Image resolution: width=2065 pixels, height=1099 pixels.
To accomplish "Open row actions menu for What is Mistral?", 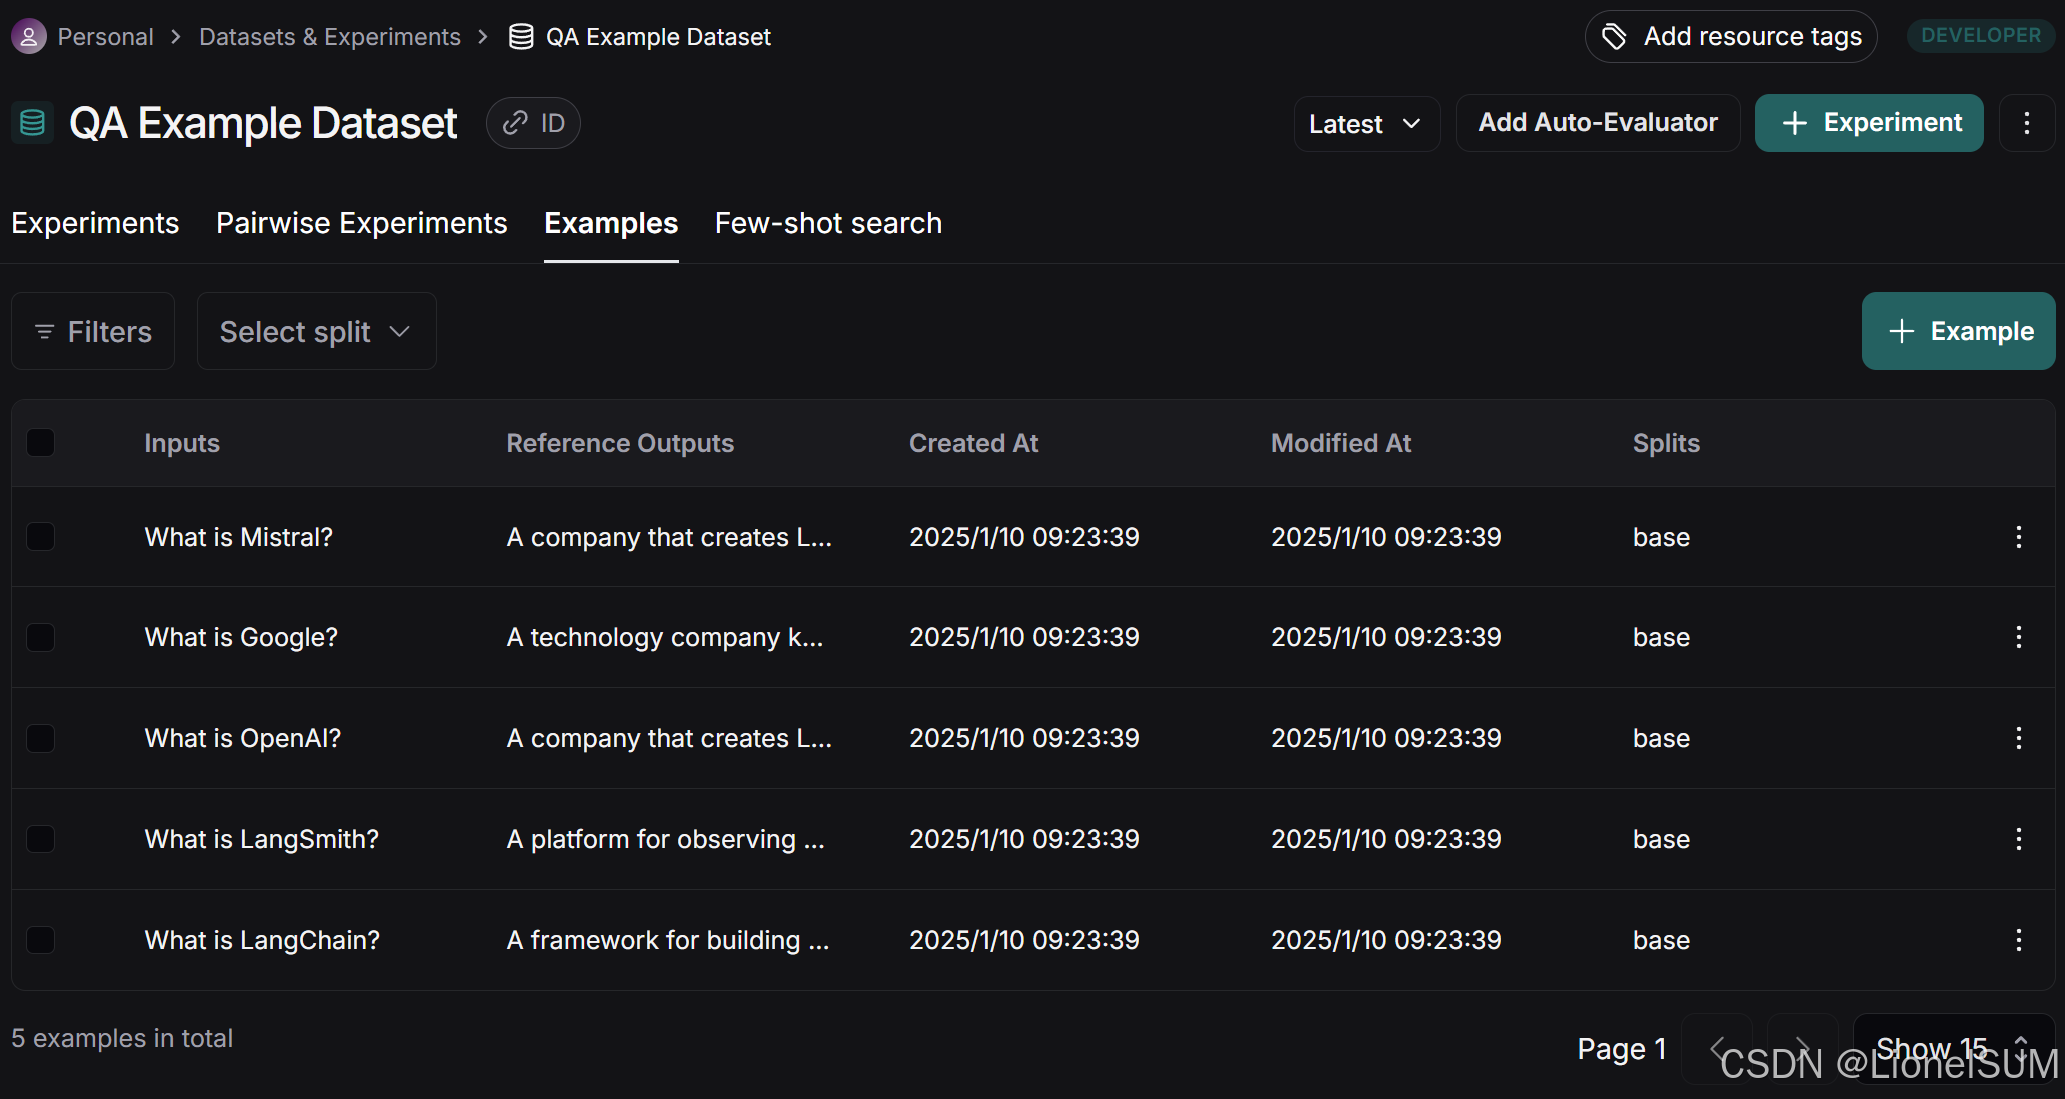I will tap(2018, 537).
